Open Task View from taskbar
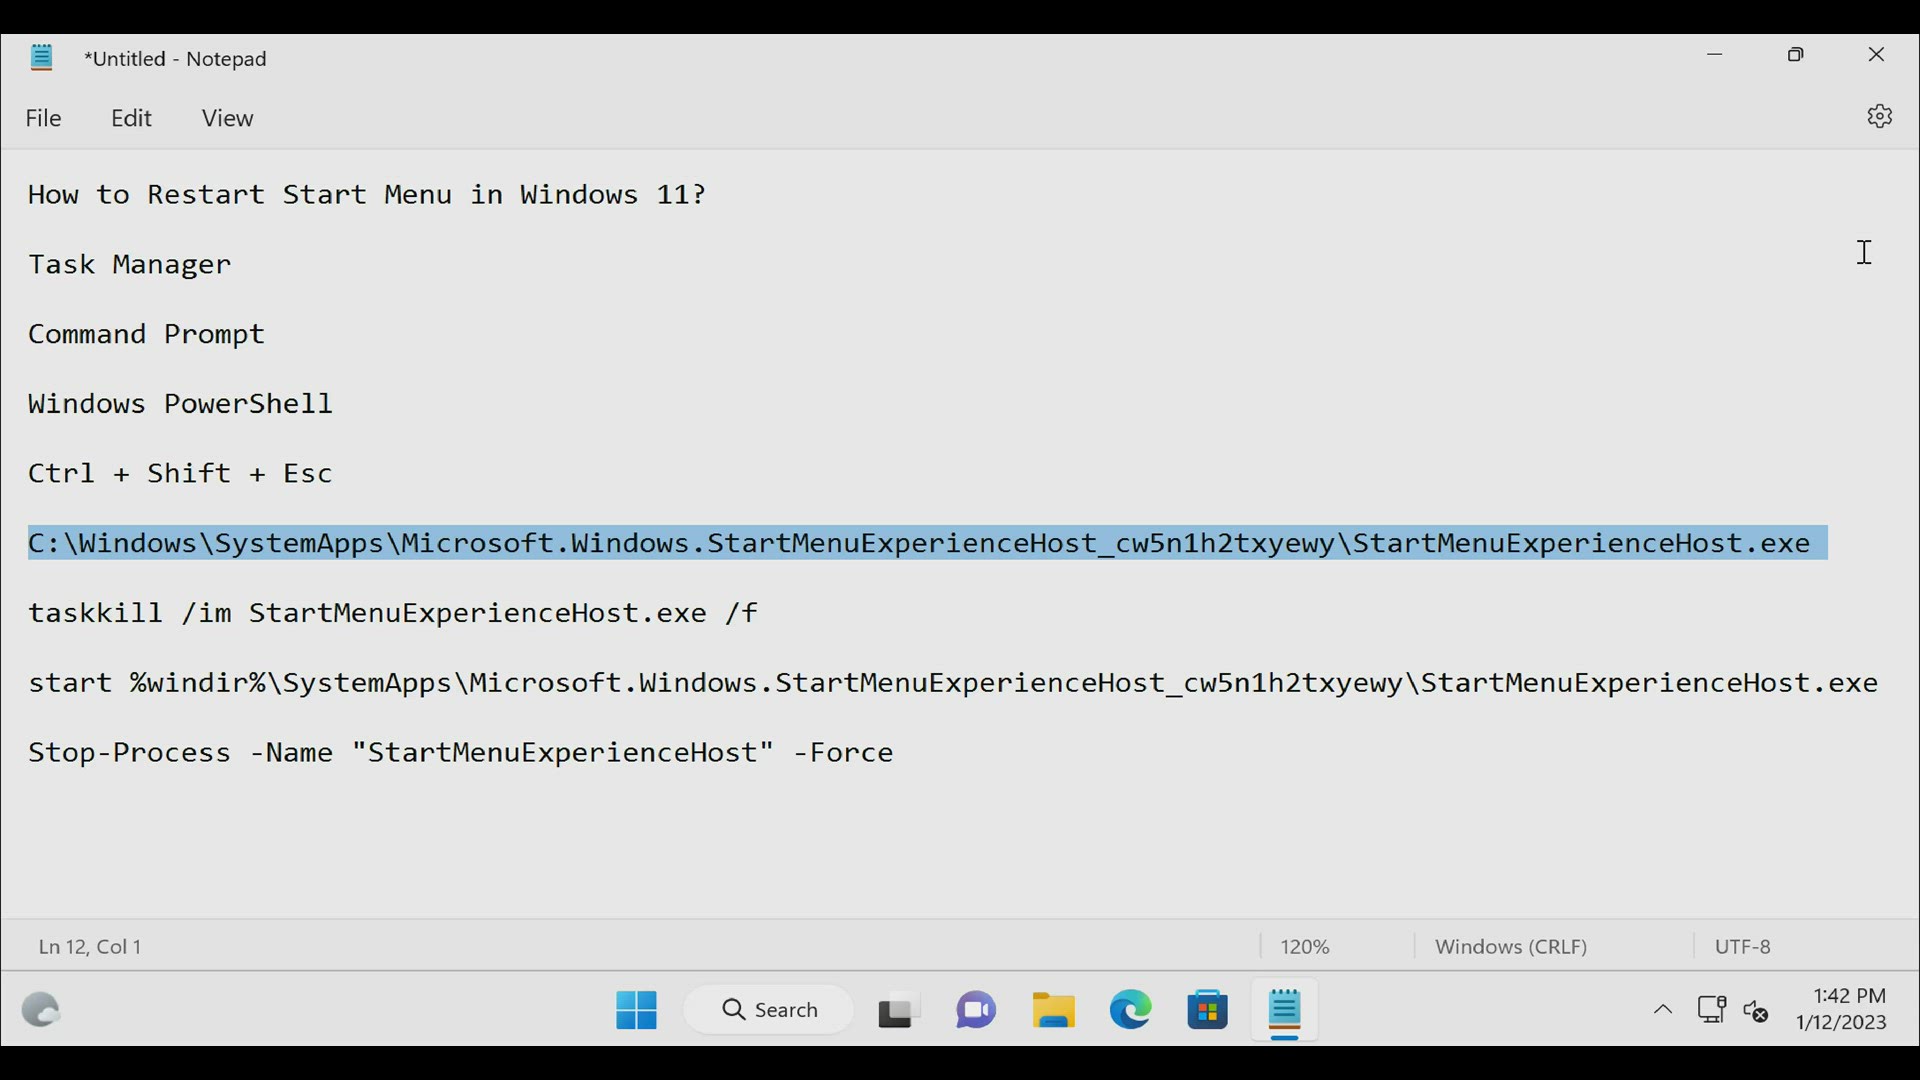The height and width of the screenshot is (1080, 1920). tap(899, 1011)
